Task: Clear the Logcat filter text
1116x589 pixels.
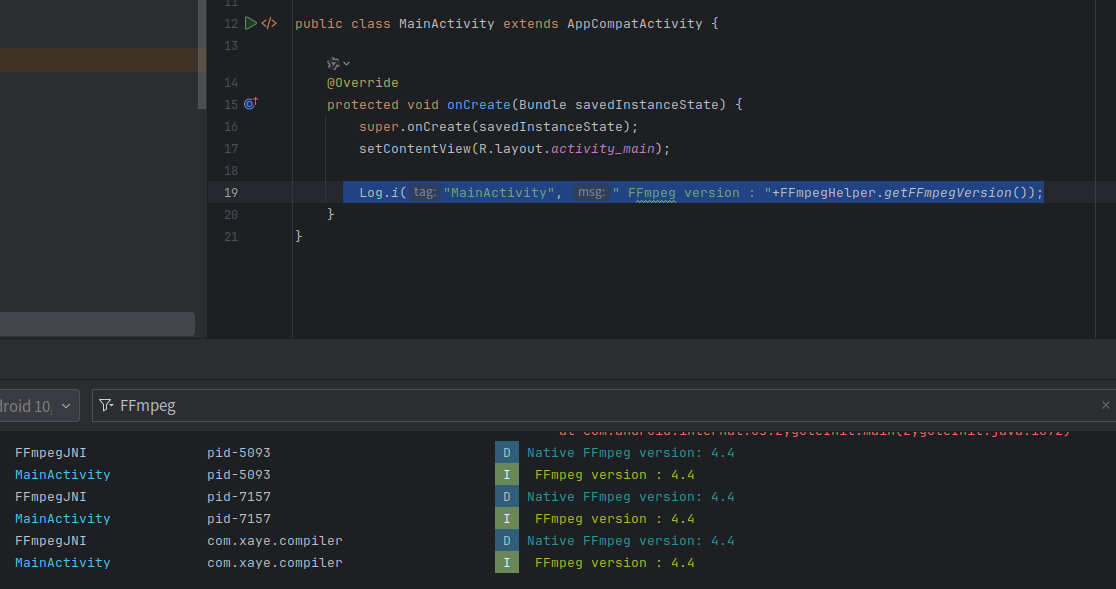Action: pyautogui.click(x=1105, y=405)
